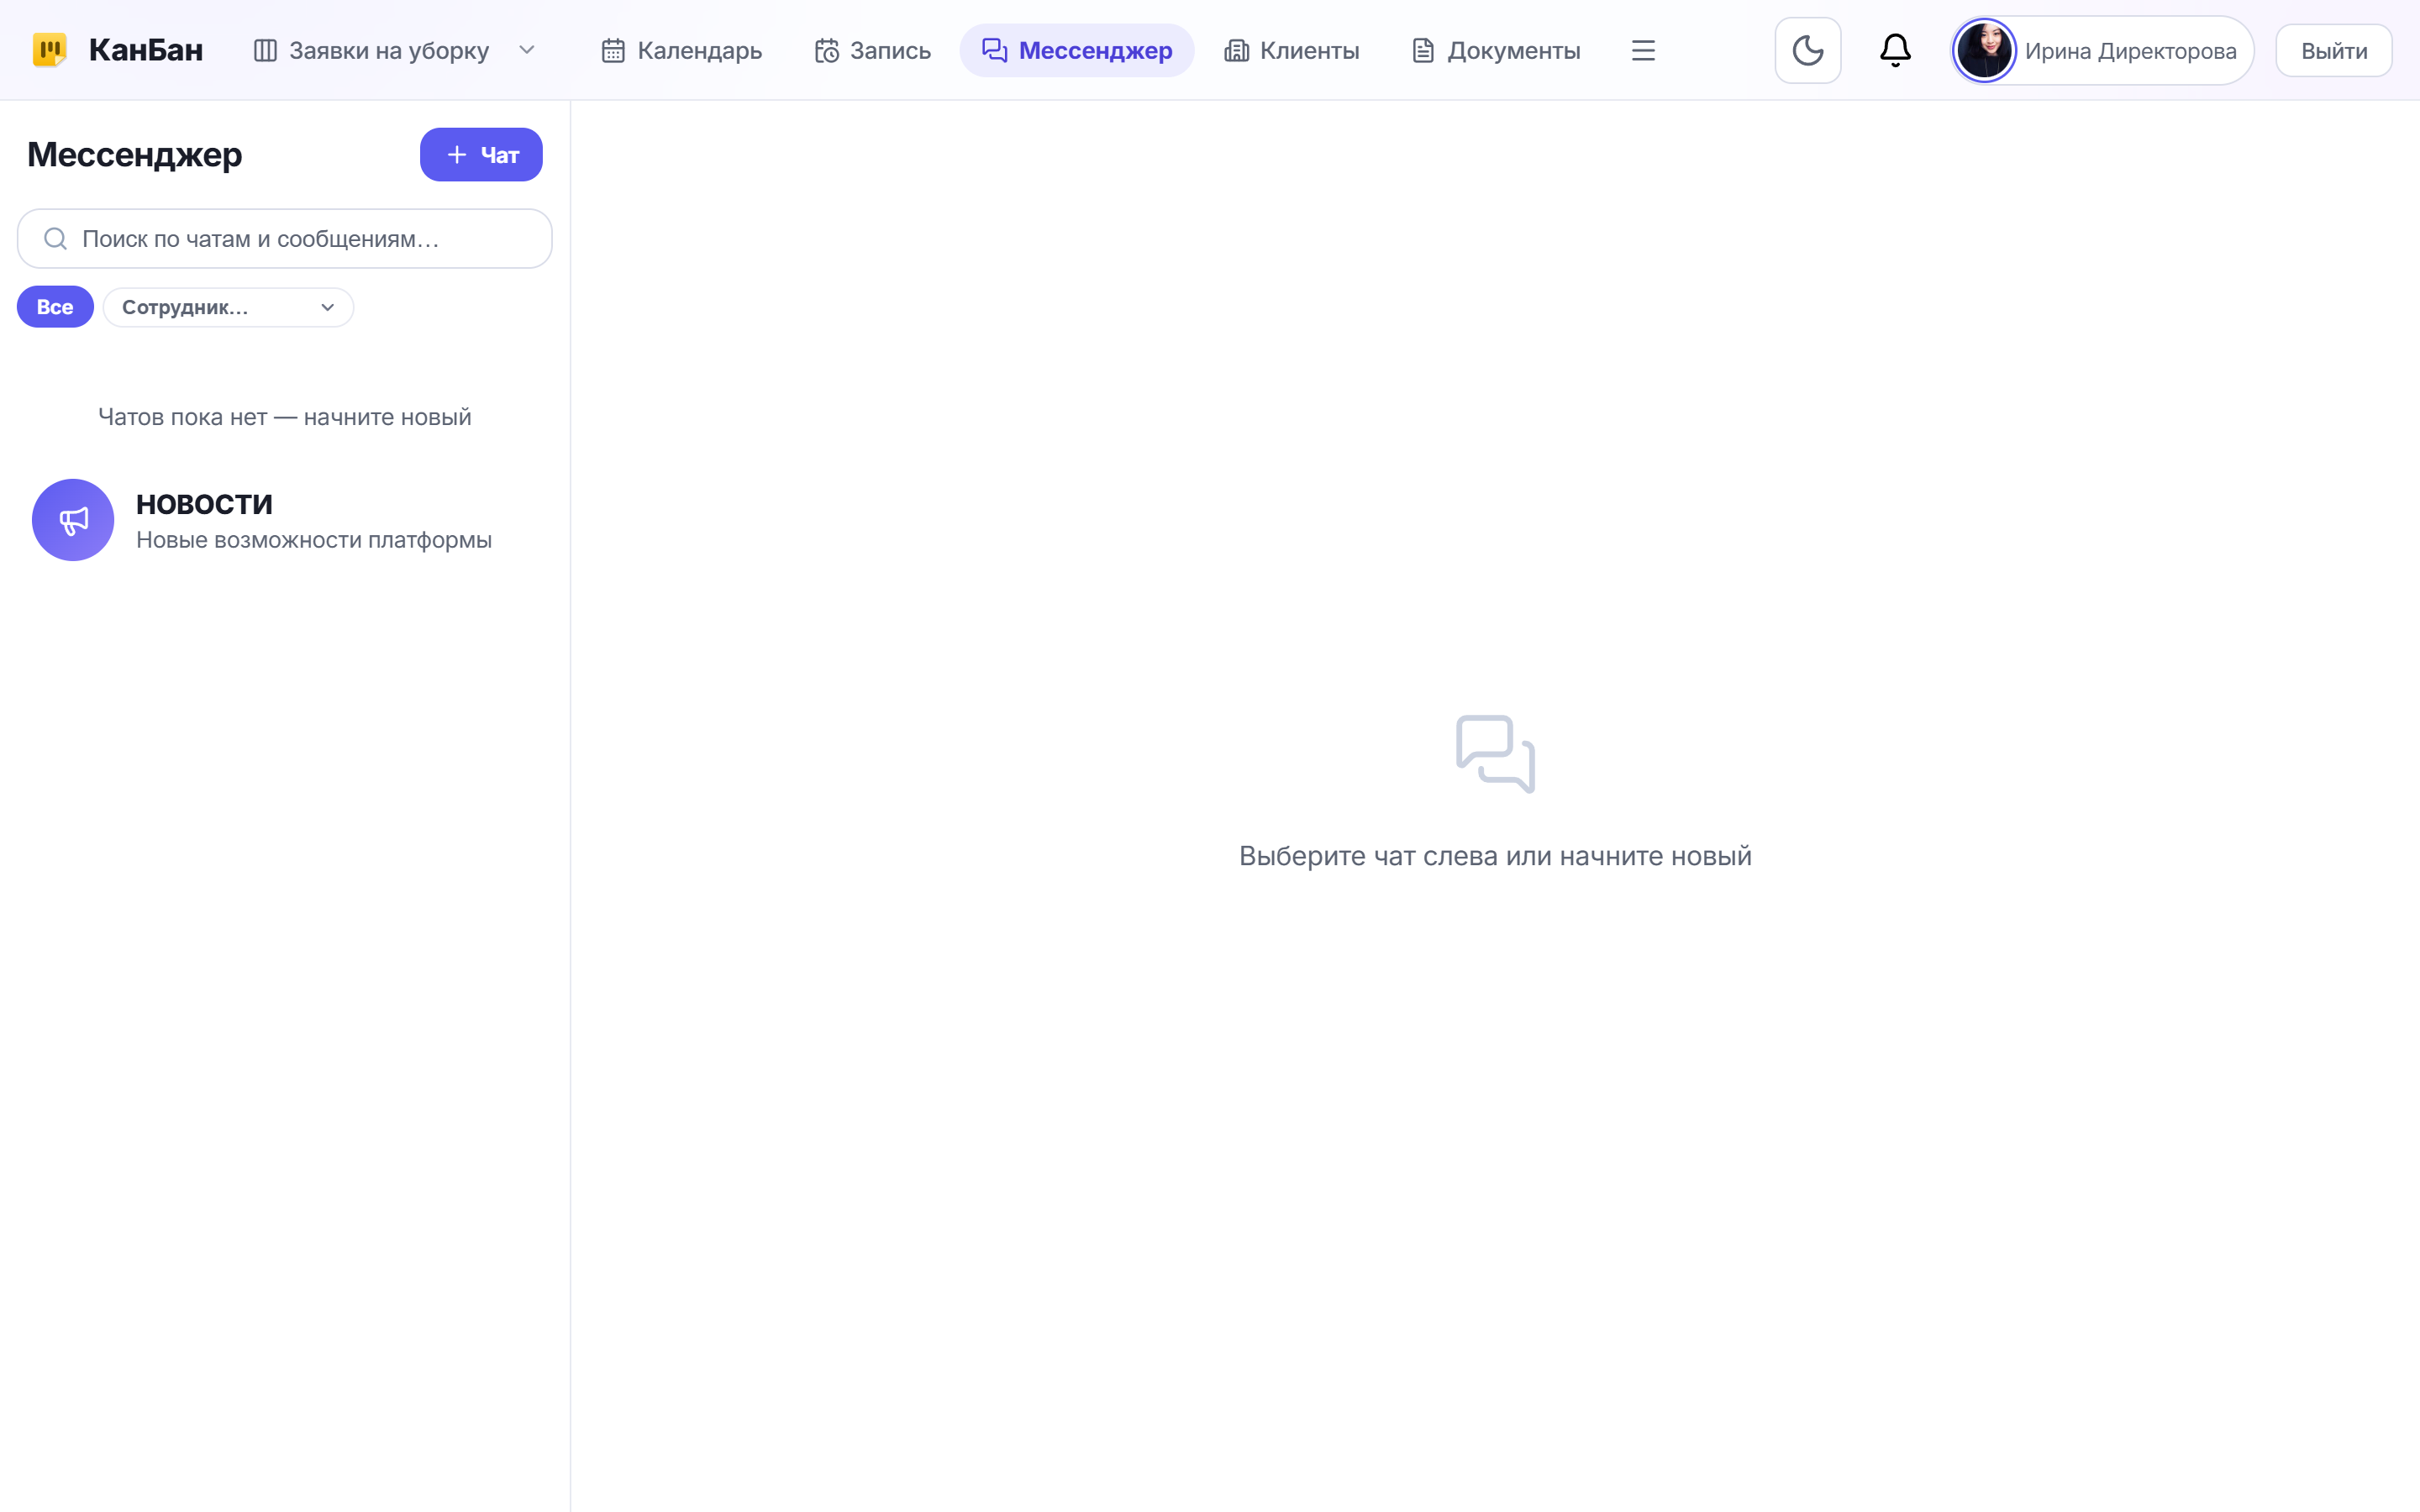Go to the Клиенты section
The height and width of the screenshot is (1512, 2420).
tap(1291, 50)
